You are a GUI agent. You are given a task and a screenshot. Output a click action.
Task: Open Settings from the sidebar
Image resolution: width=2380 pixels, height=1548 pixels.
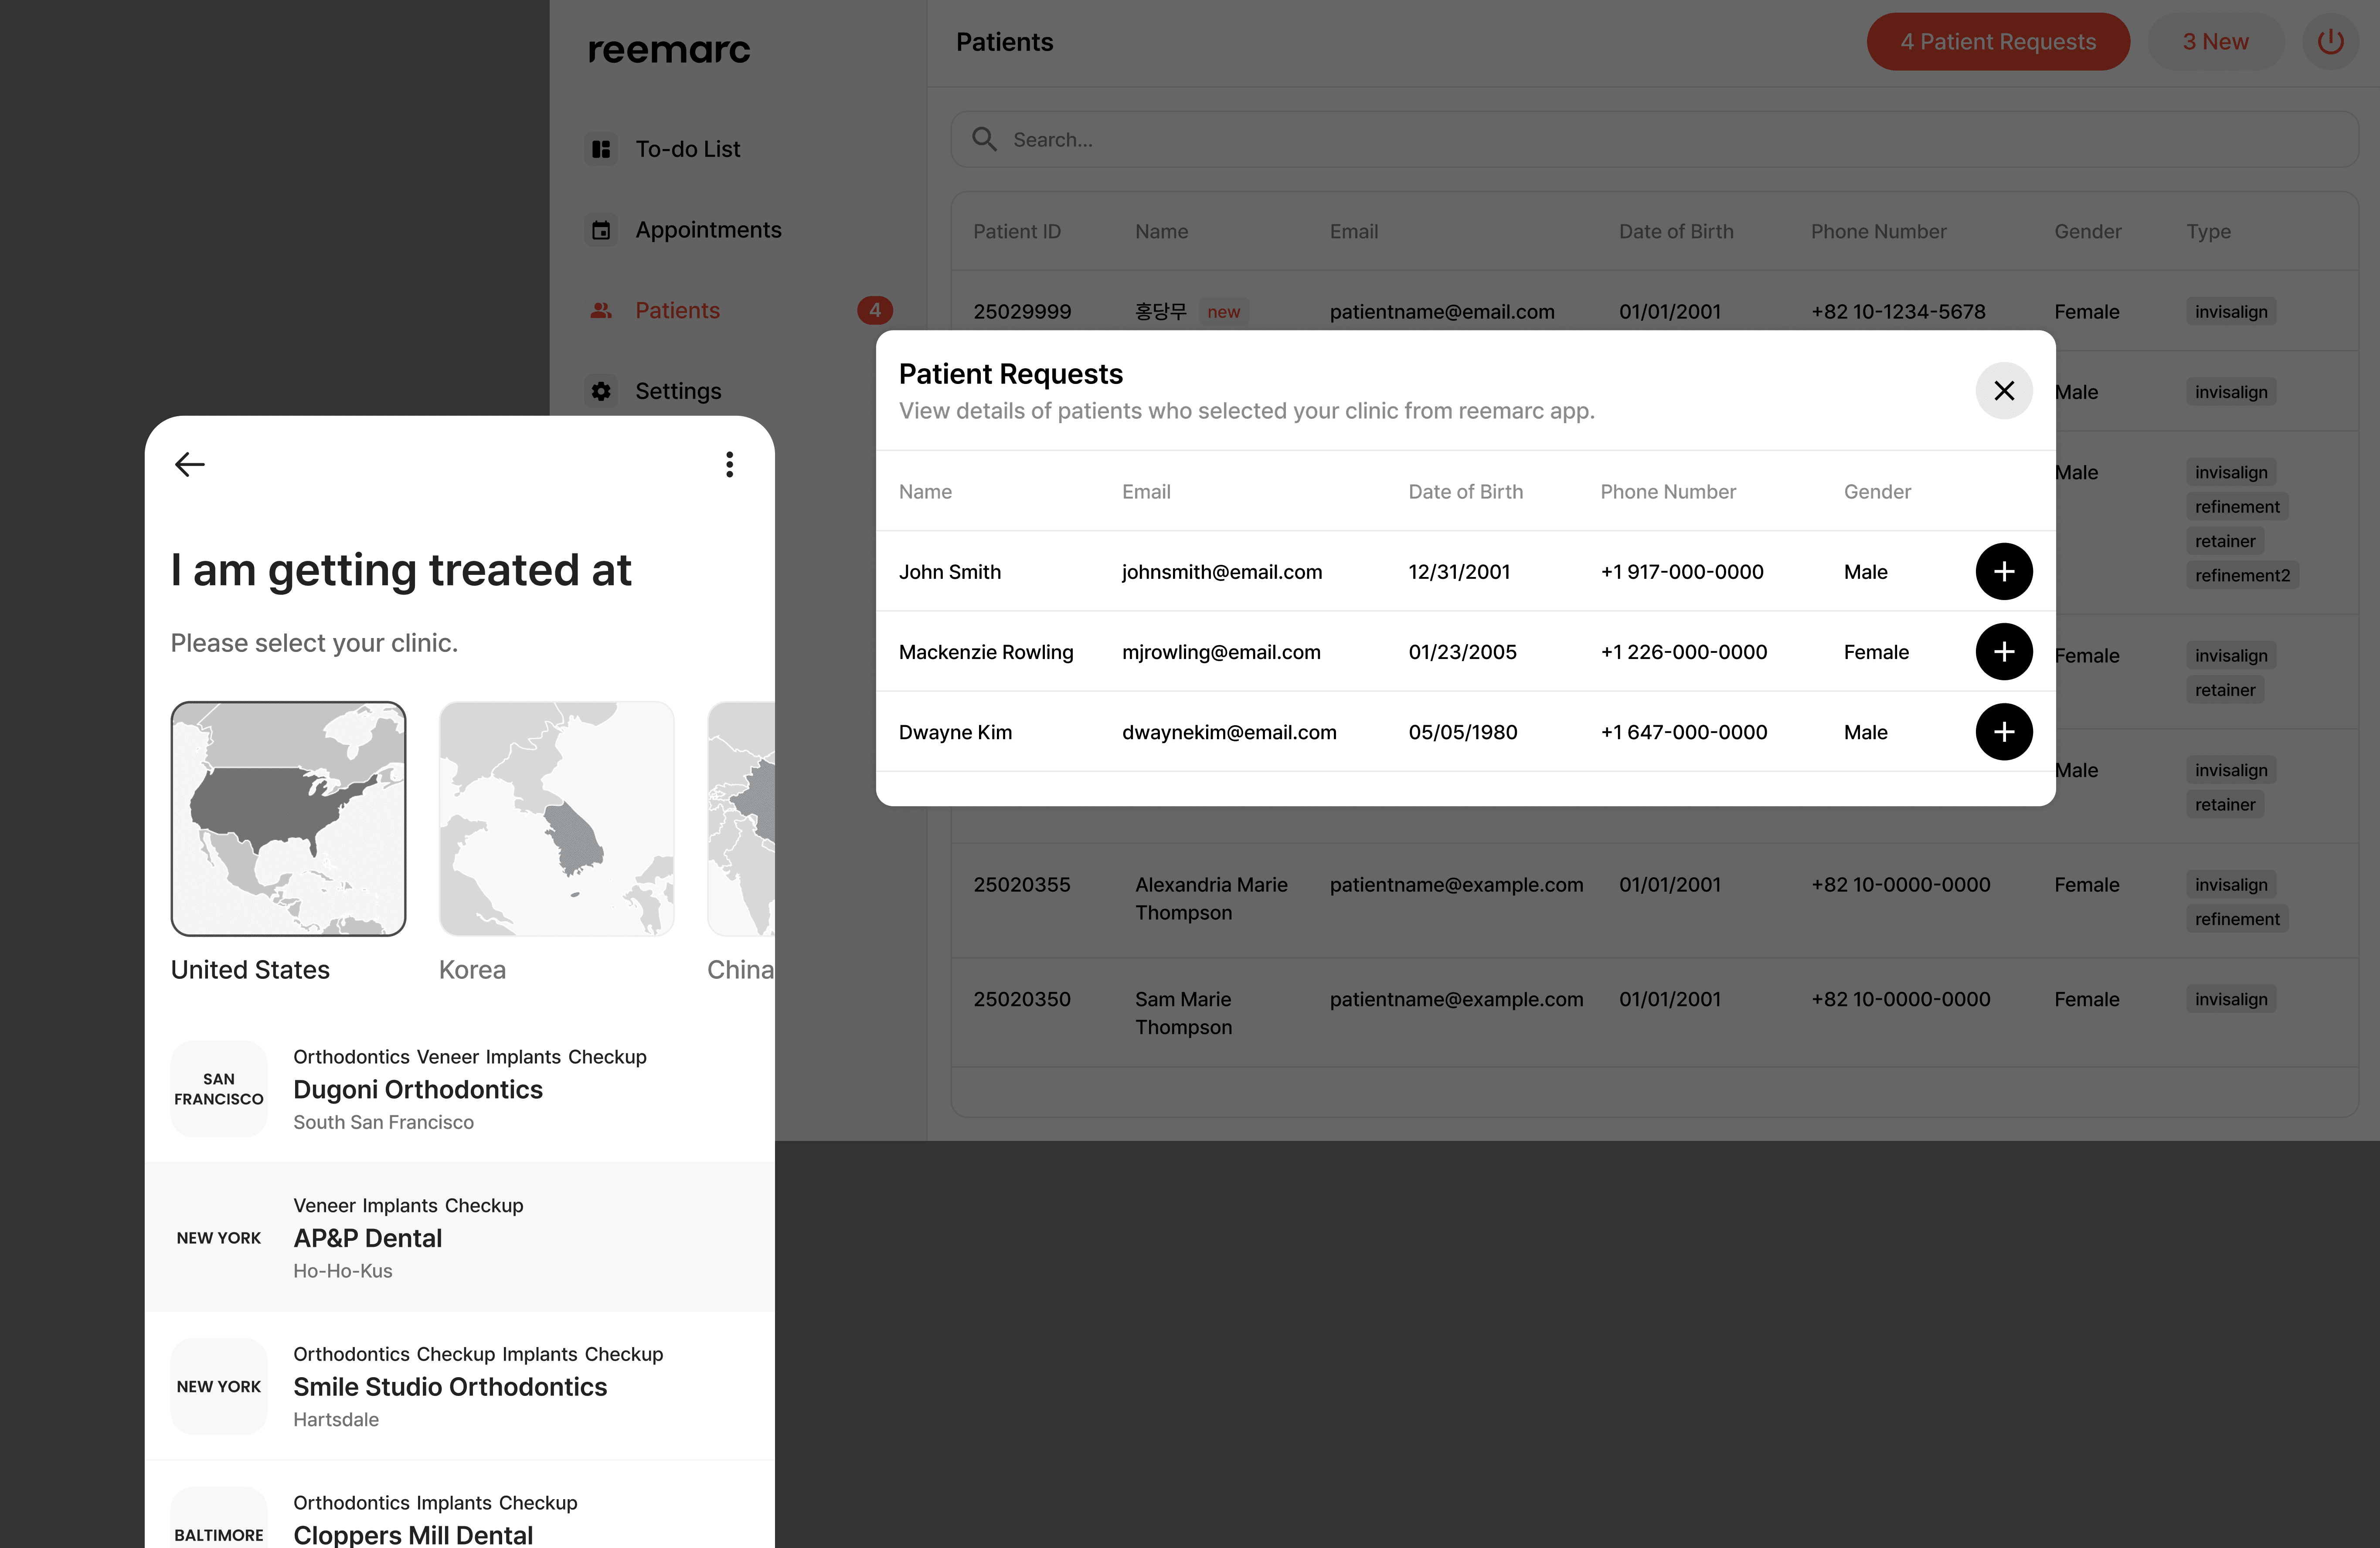pos(677,391)
